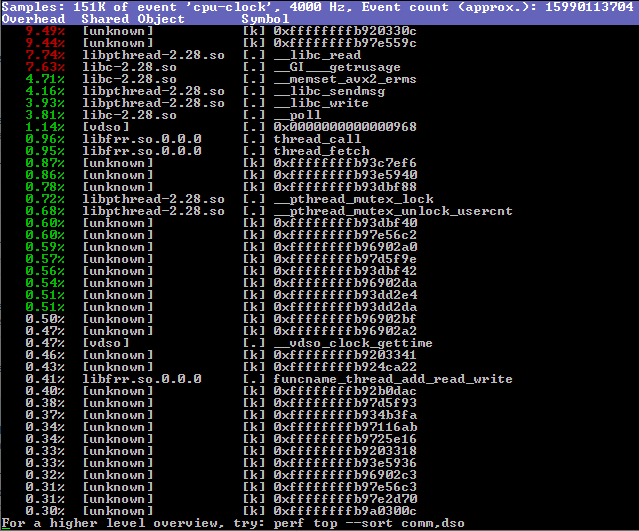Select the __memset_avx2_erms symbol
Viewport: 639px width, 531px height.
[345, 79]
